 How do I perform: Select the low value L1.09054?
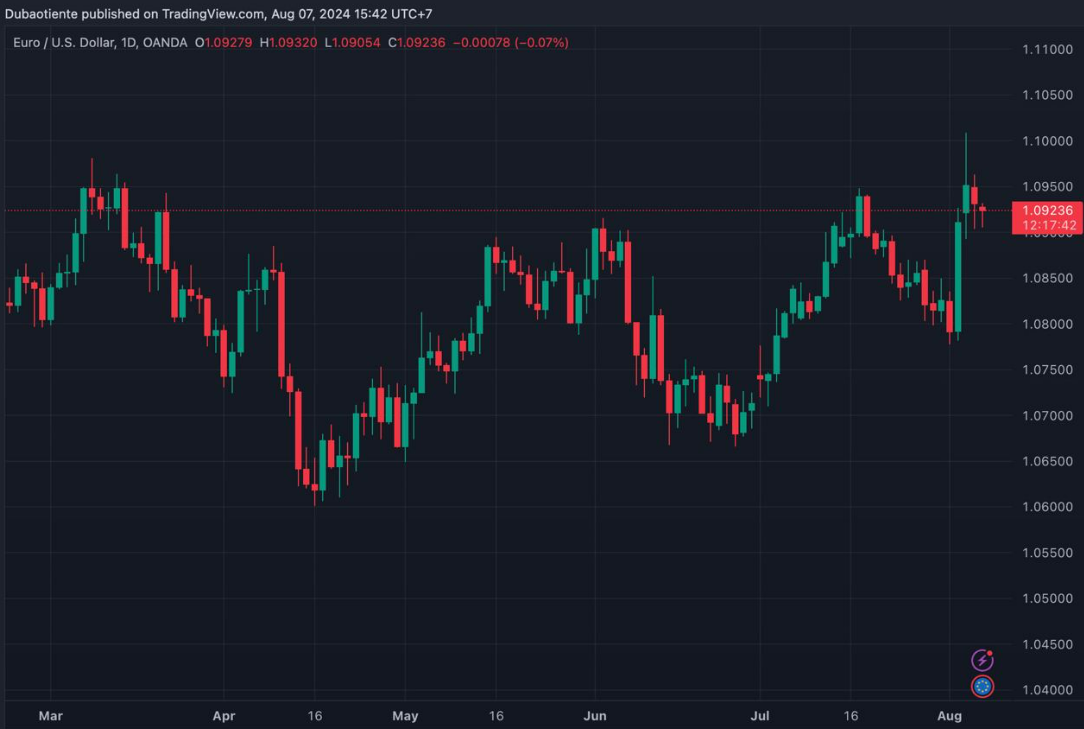click(x=353, y=43)
